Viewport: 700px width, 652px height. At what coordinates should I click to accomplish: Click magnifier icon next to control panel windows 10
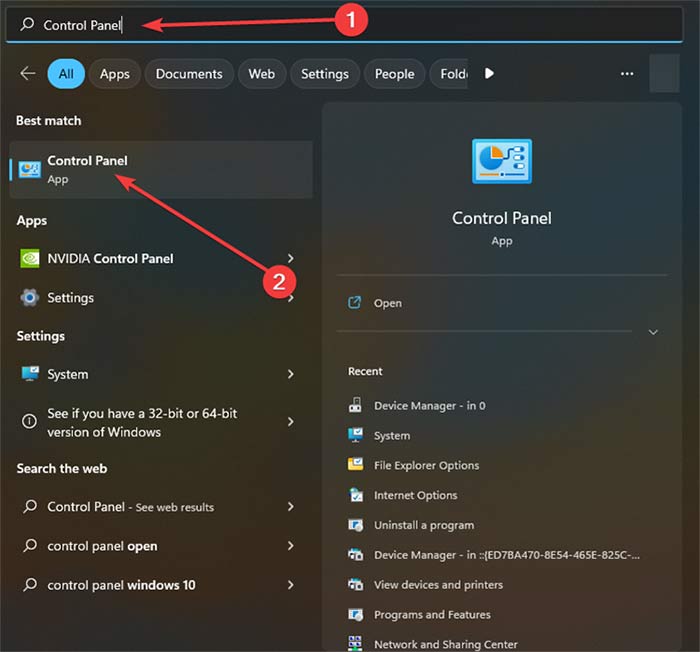pos(30,584)
